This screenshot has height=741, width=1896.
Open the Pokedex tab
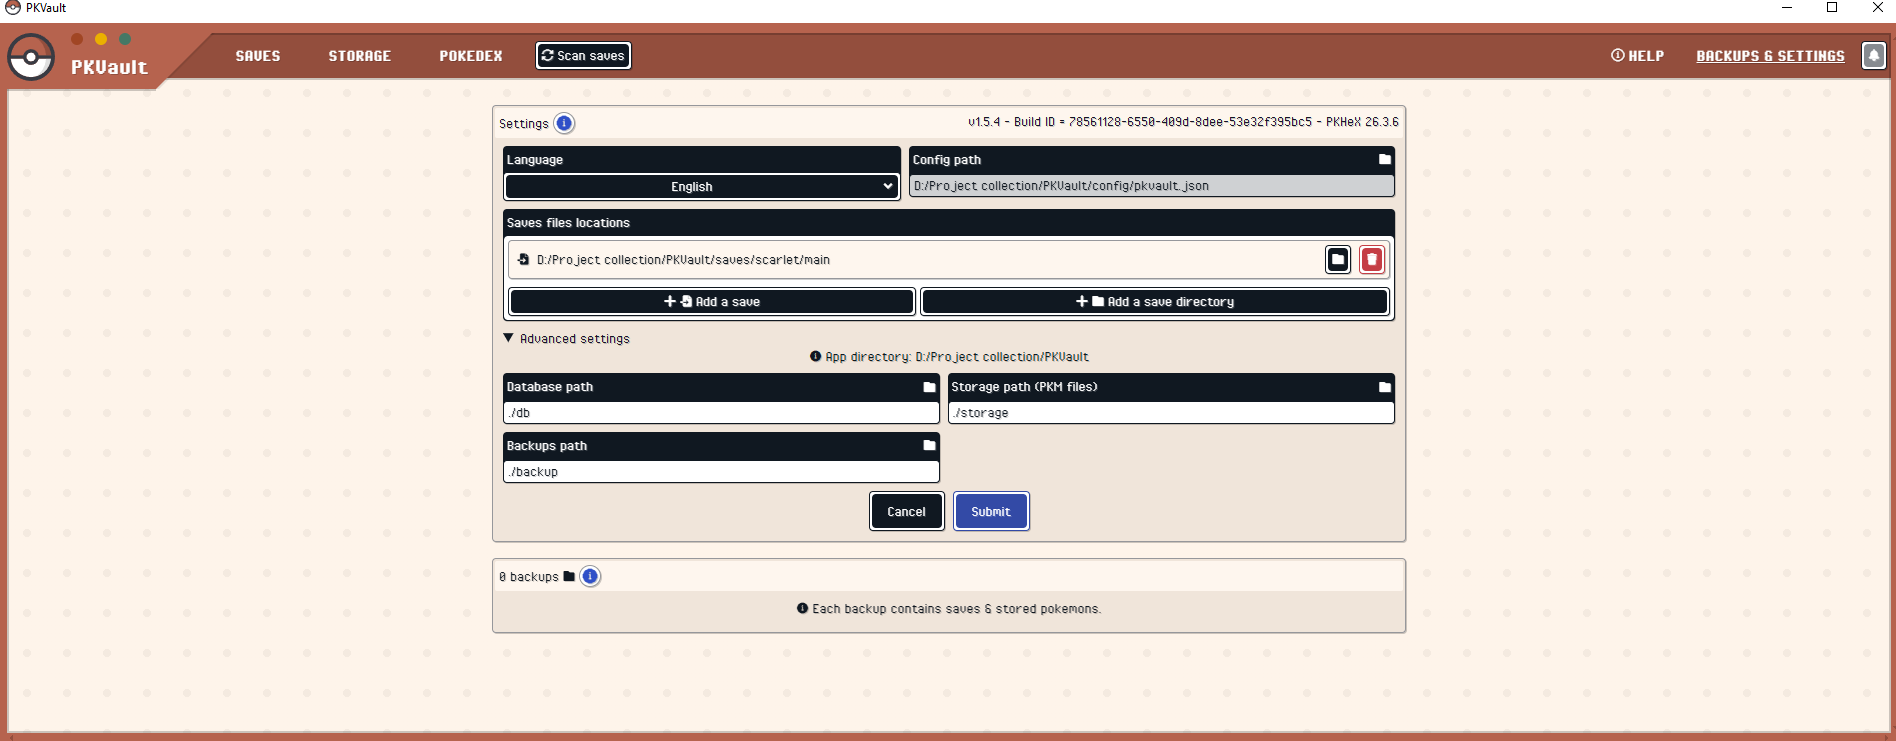click(x=470, y=56)
